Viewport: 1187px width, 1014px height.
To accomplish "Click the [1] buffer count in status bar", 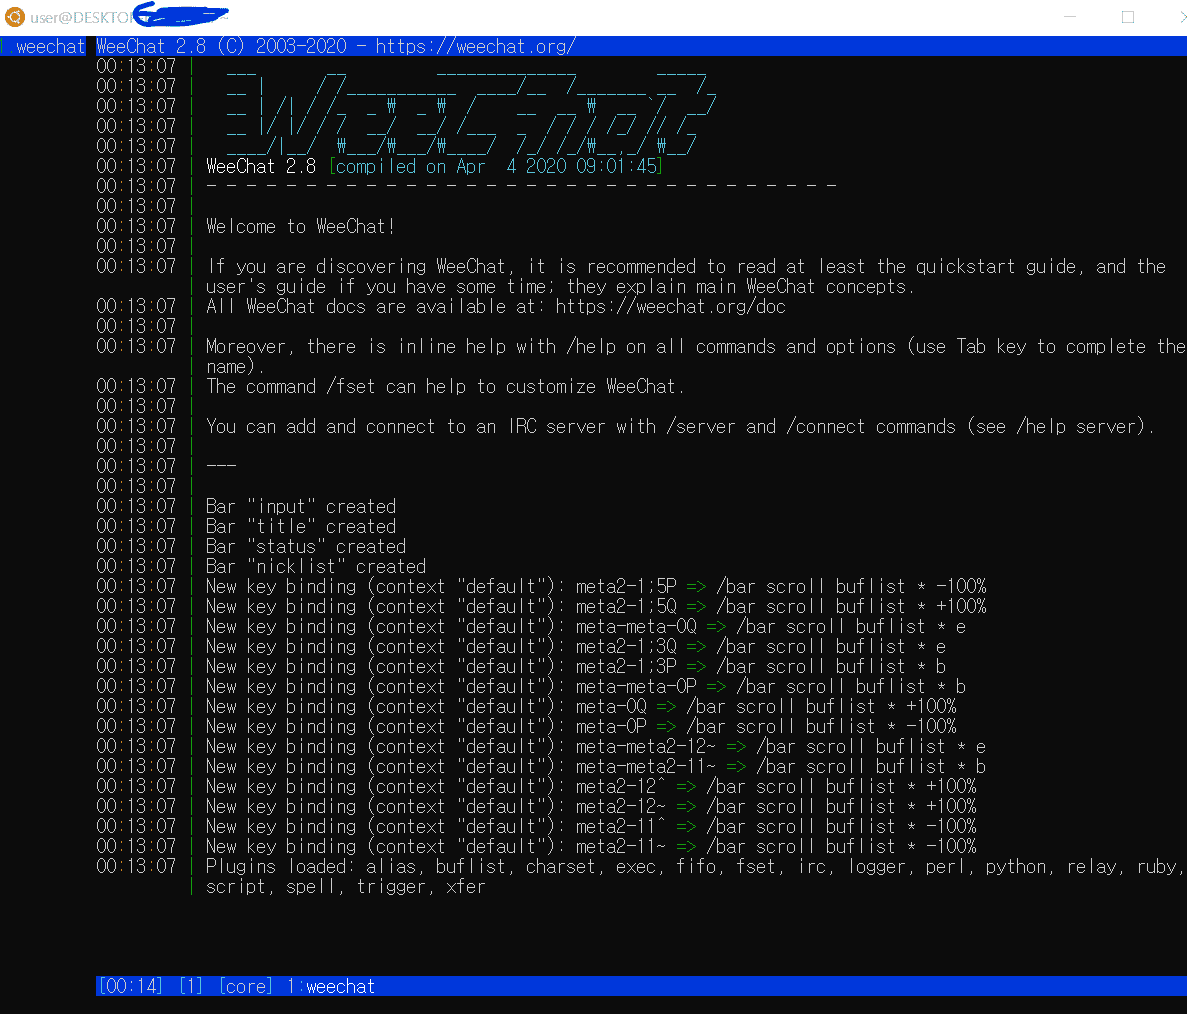I will coord(191,987).
